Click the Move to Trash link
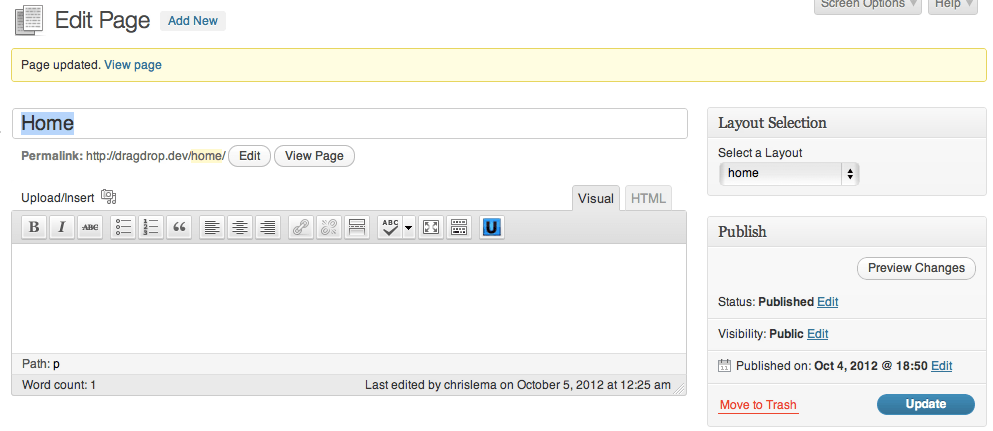Screen dimensions: 993x431 coord(758,405)
